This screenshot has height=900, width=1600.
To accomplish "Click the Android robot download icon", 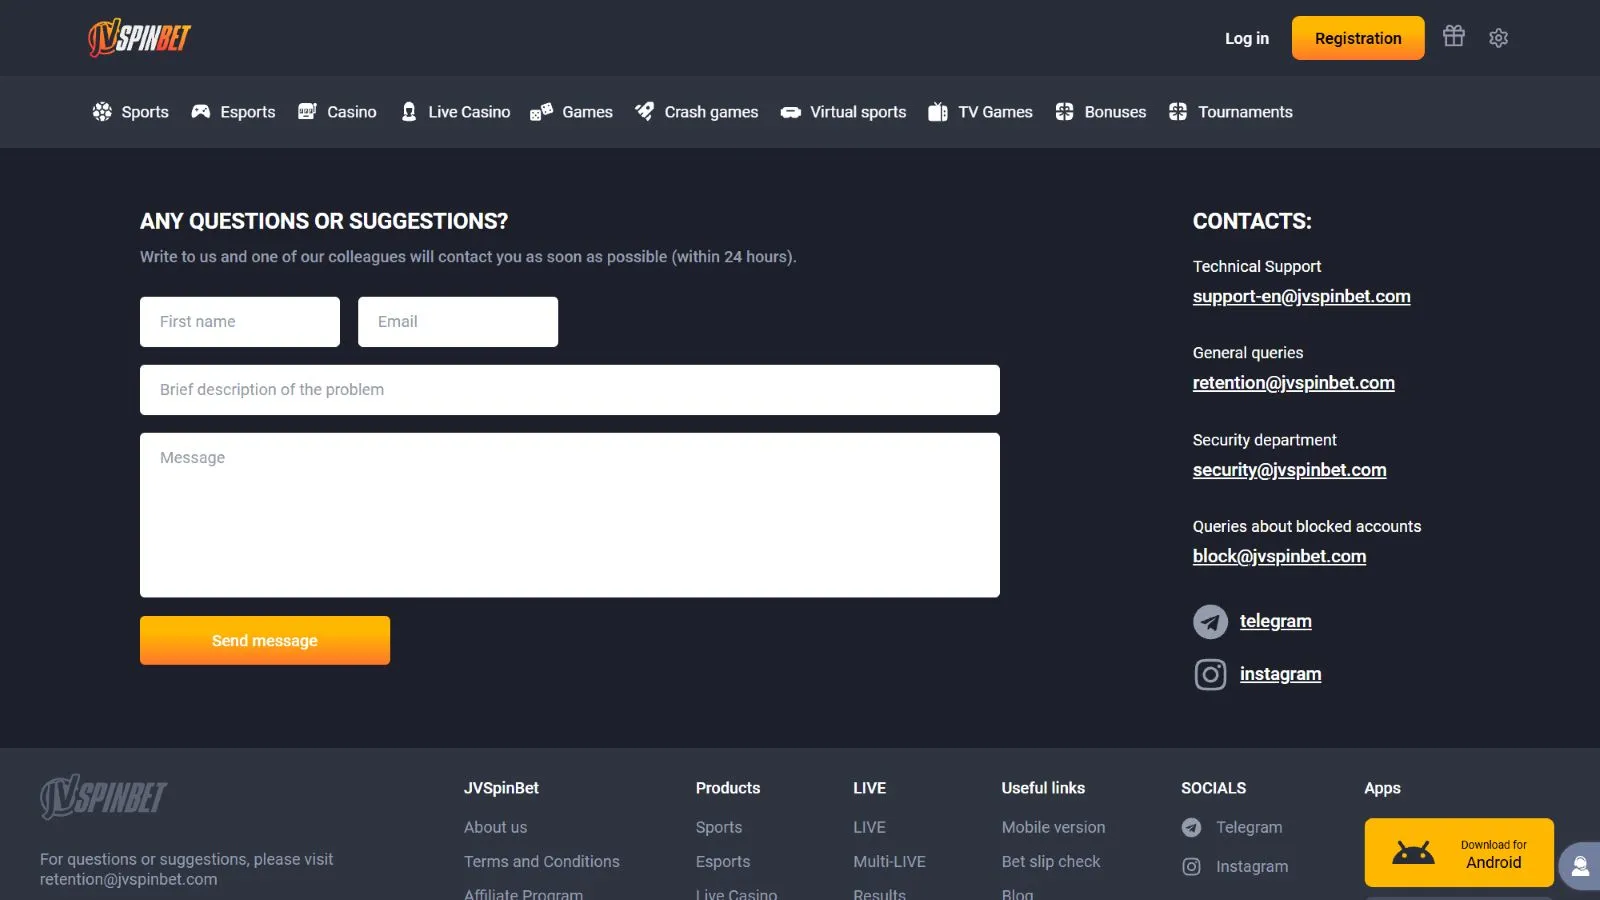I will click(x=1413, y=853).
